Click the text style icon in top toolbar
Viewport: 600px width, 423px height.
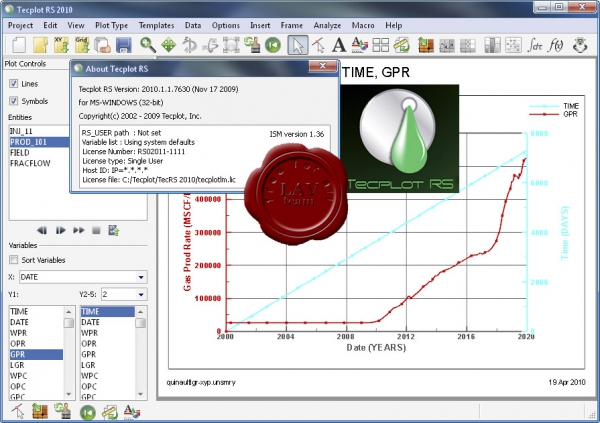[x=360, y=45]
